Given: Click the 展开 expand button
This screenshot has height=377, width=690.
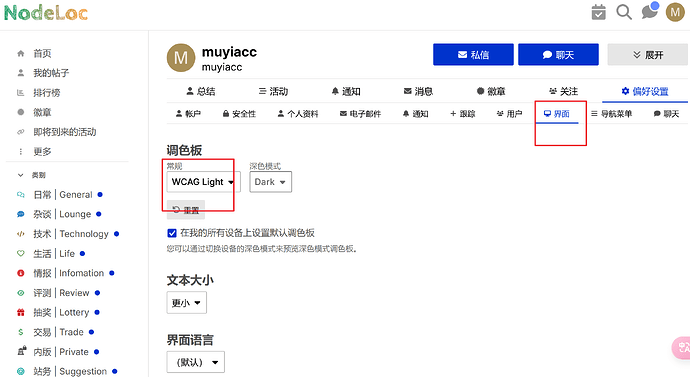Looking at the screenshot, I should [x=647, y=55].
